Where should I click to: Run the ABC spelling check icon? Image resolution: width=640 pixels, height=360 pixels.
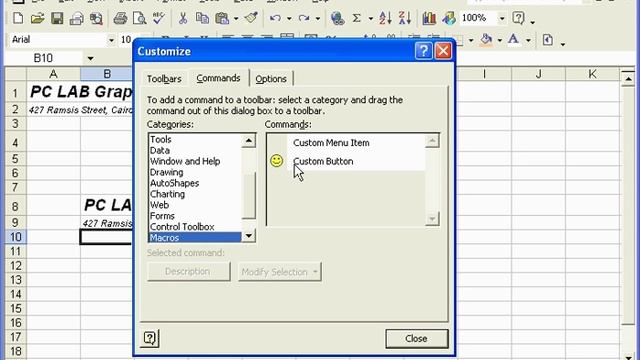(x=159, y=18)
